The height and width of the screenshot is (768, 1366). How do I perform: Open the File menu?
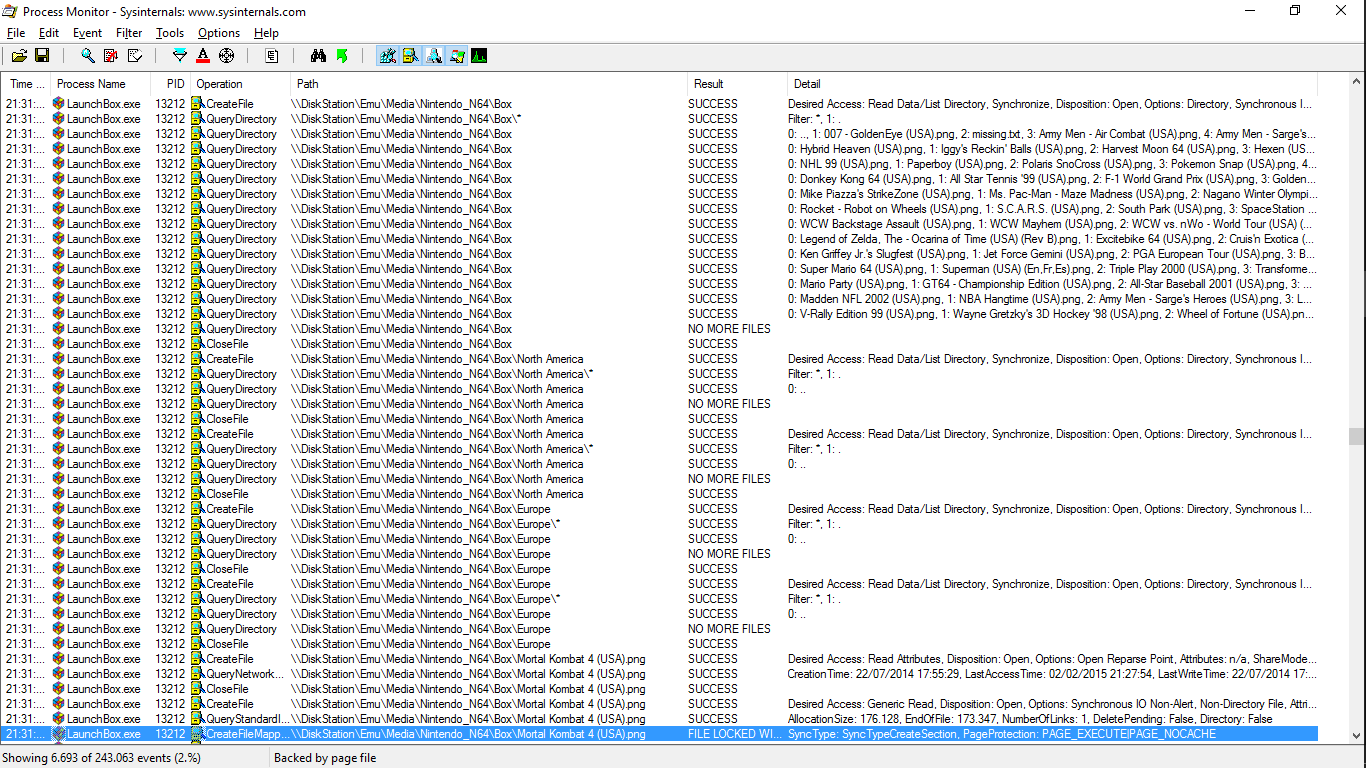click(x=16, y=33)
